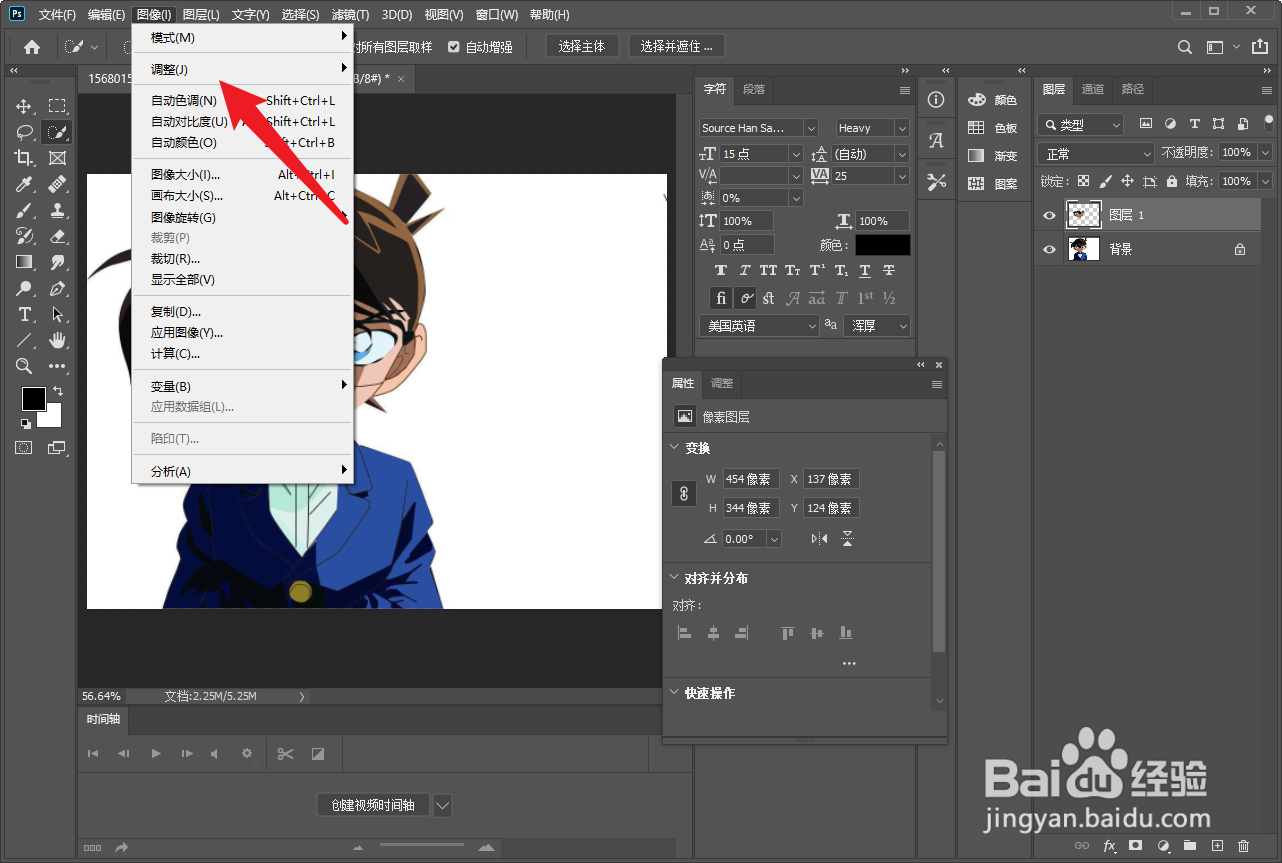Viewport: 1282px width, 863px height.
Task: Toggle the 自动增强 checkbox
Action: pos(454,47)
